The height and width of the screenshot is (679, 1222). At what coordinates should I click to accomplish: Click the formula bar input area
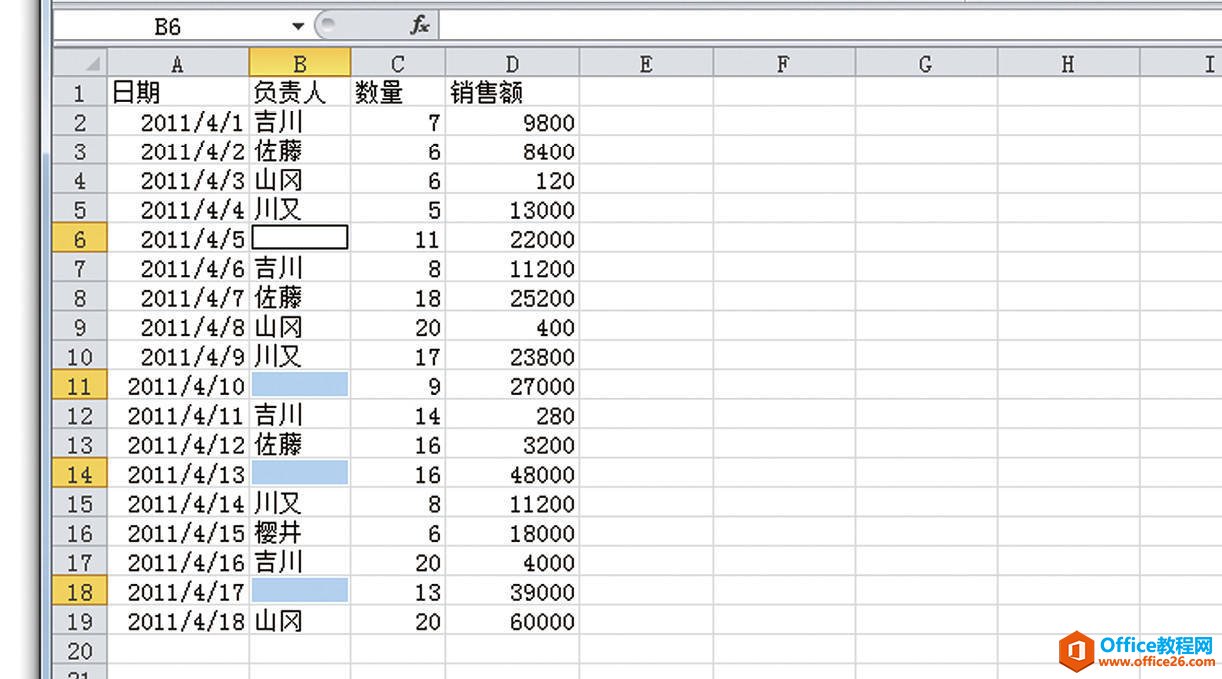800,26
